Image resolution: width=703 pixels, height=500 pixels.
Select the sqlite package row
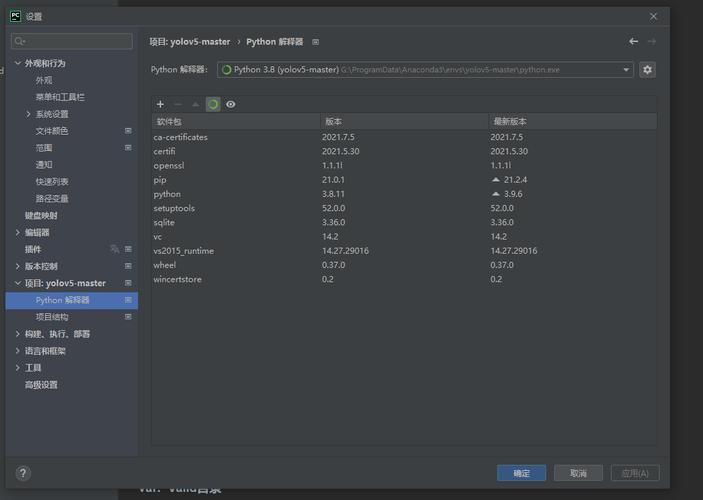(404, 222)
